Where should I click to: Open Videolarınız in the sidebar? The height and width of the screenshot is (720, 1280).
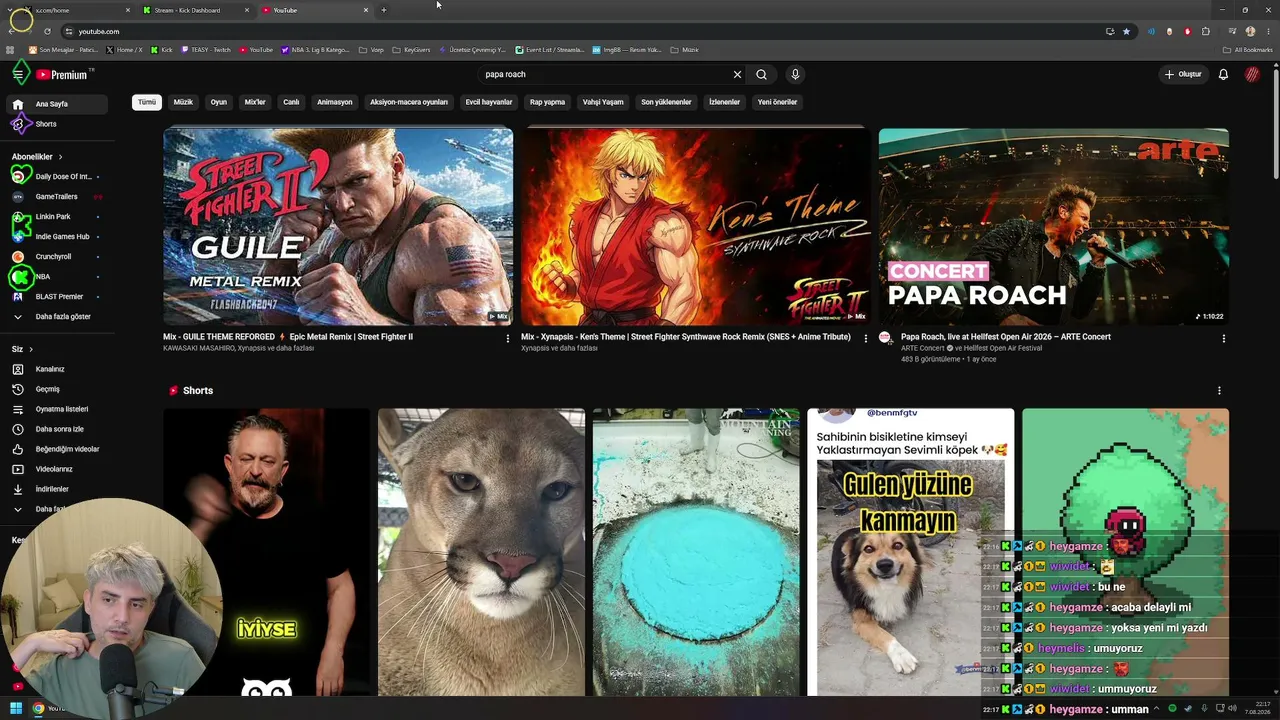[55, 469]
